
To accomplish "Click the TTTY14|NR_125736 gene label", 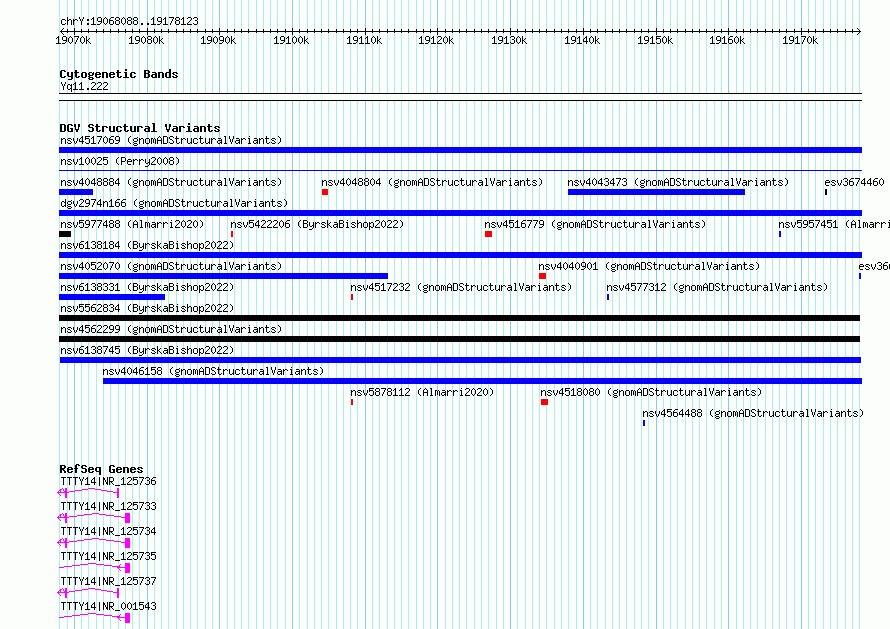I will click(x=108, y=481).
